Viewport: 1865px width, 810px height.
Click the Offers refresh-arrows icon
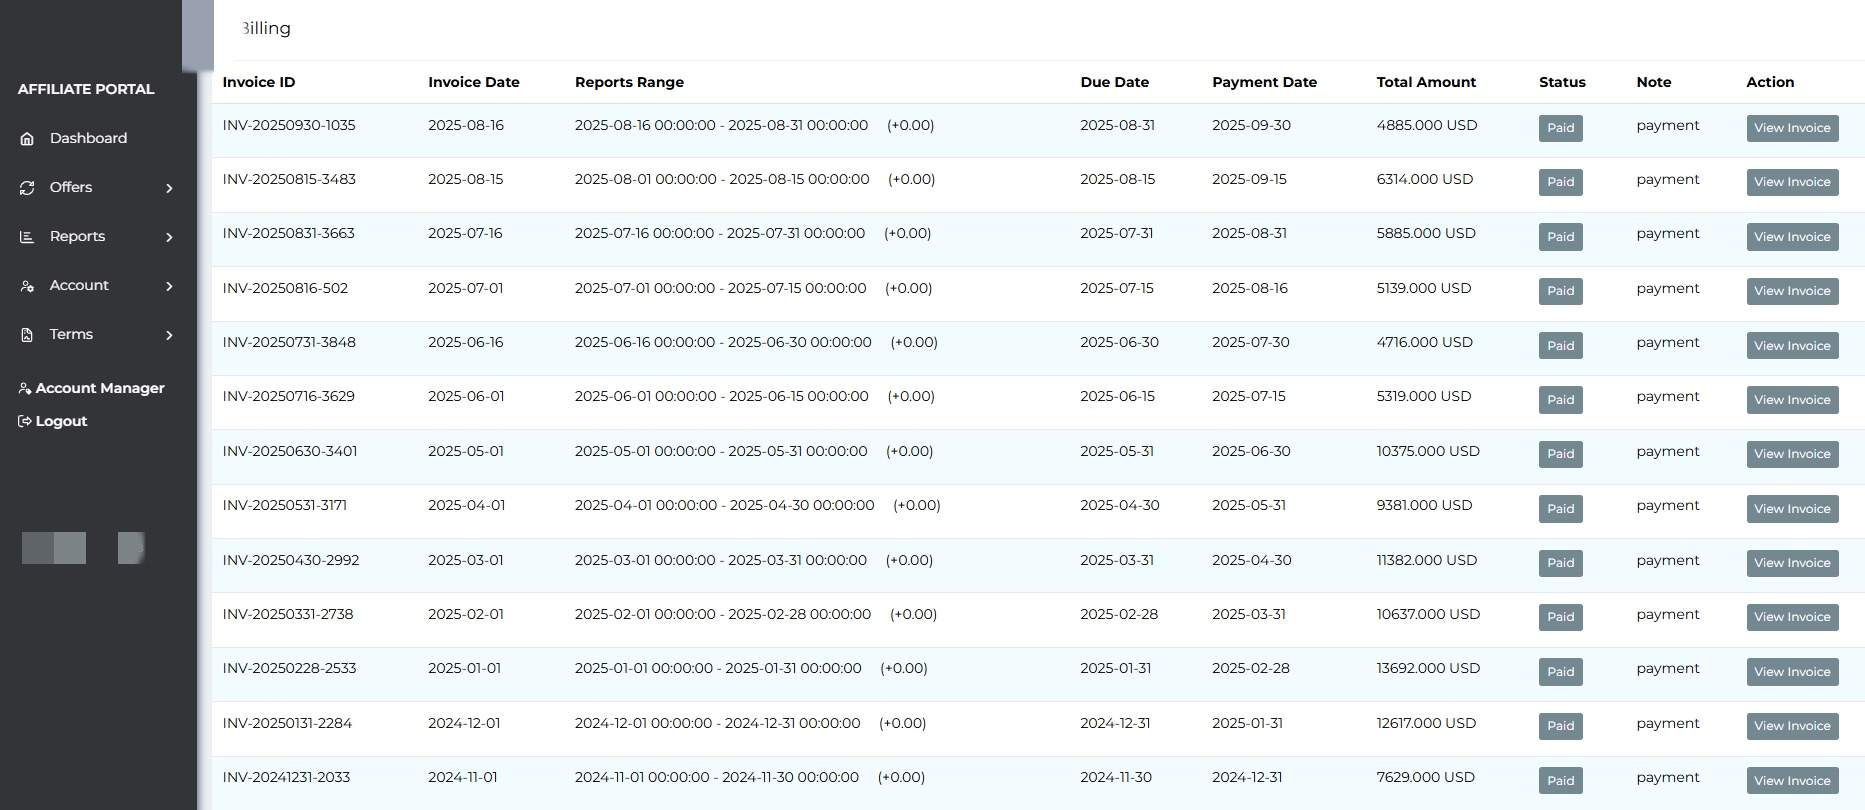click(x=27, y=188)
